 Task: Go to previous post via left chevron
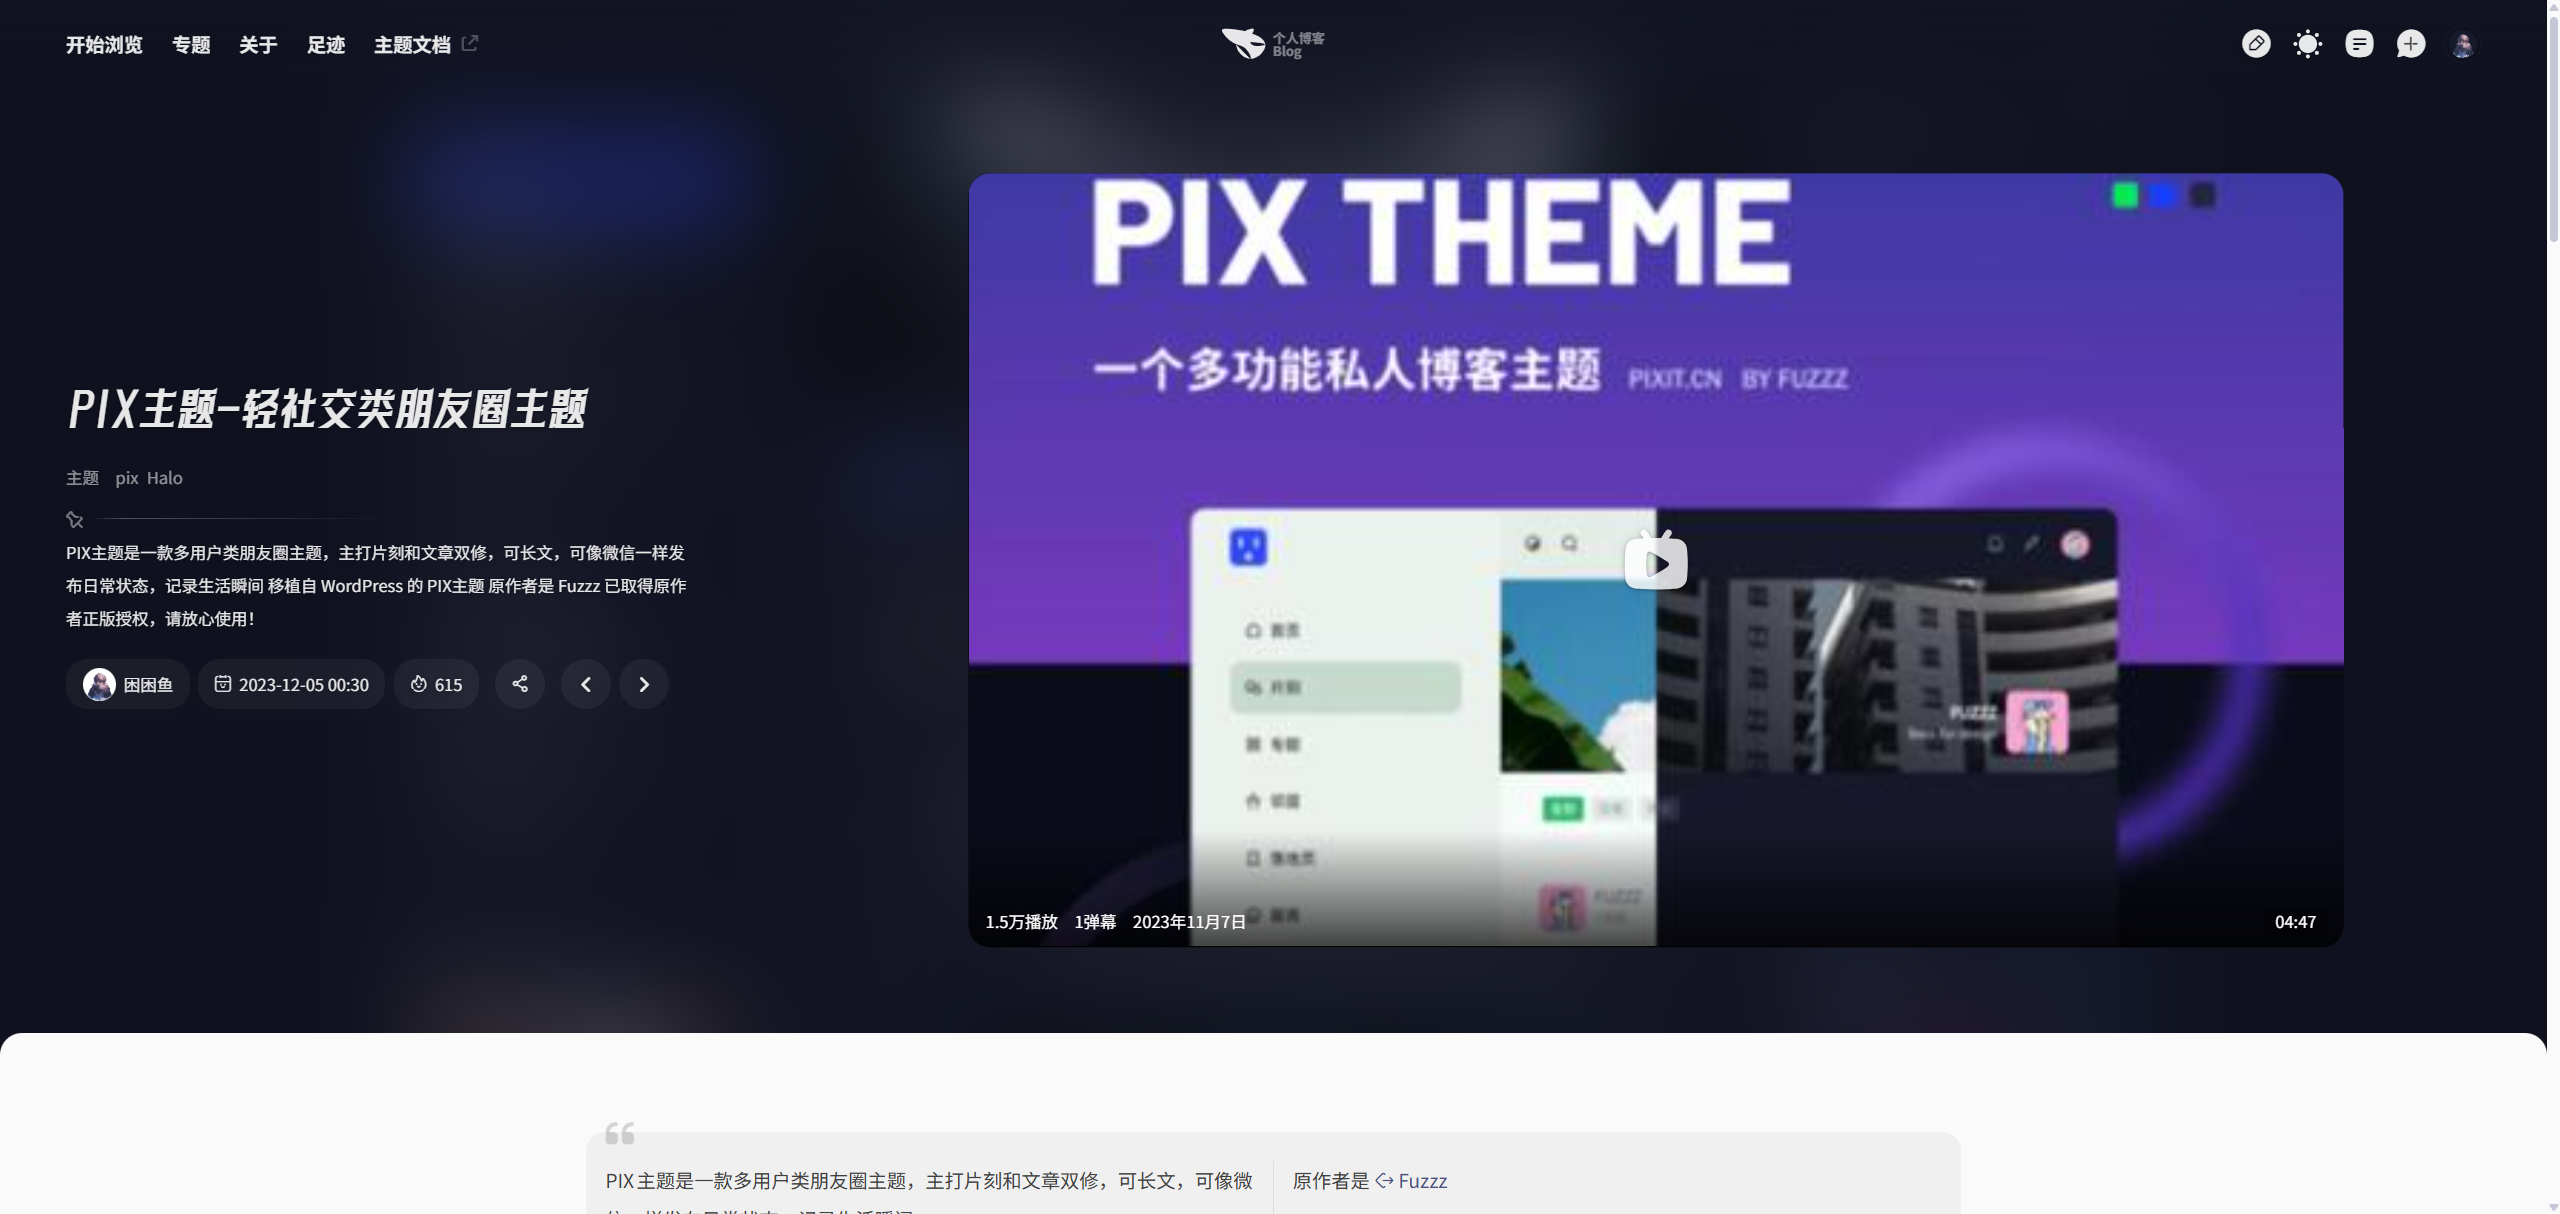coord(586,684)
